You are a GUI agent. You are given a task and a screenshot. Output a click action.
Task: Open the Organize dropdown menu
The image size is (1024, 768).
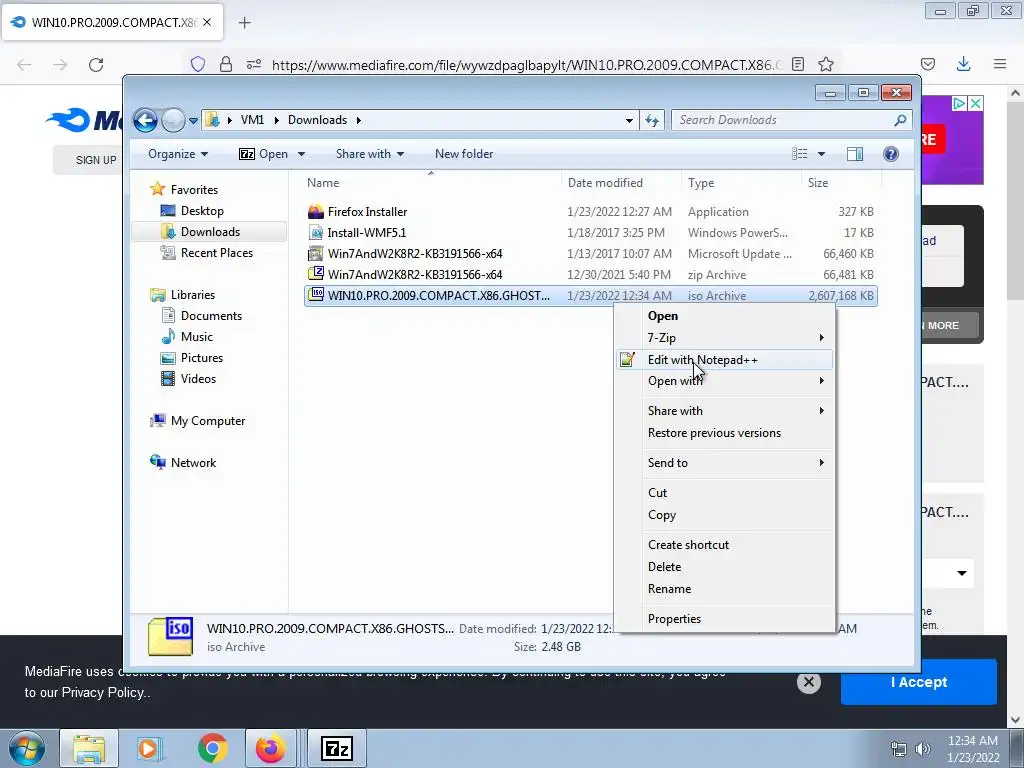pyautogui.click(x=178, y=154)
